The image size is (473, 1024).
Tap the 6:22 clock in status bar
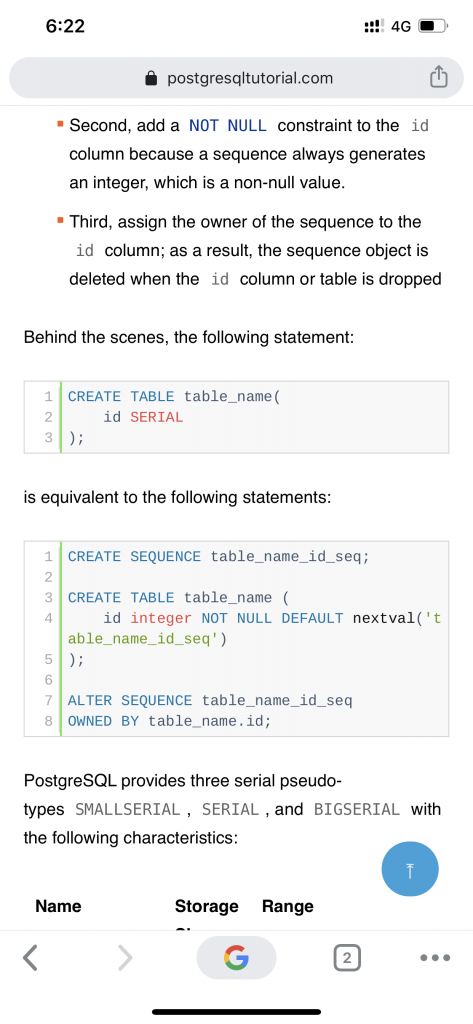[65, 26]
